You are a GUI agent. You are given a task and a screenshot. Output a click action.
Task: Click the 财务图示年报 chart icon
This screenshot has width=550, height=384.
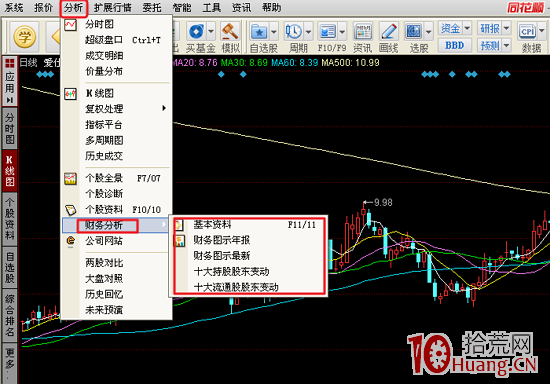180,241
